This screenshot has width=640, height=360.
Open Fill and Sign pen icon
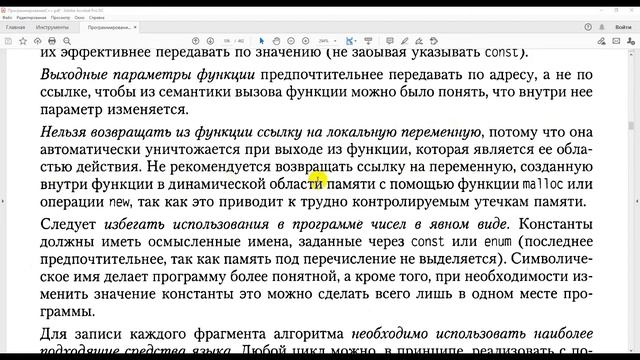601,41
